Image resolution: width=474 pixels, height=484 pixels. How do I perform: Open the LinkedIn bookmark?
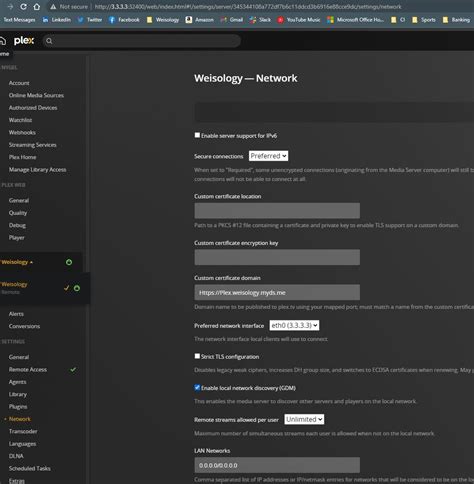click(57, 20)
